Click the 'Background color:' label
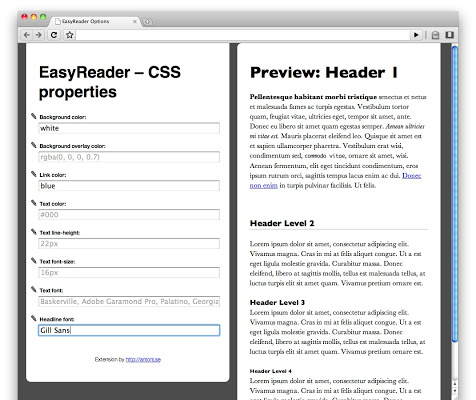The image size is (476, 400). 63,117
